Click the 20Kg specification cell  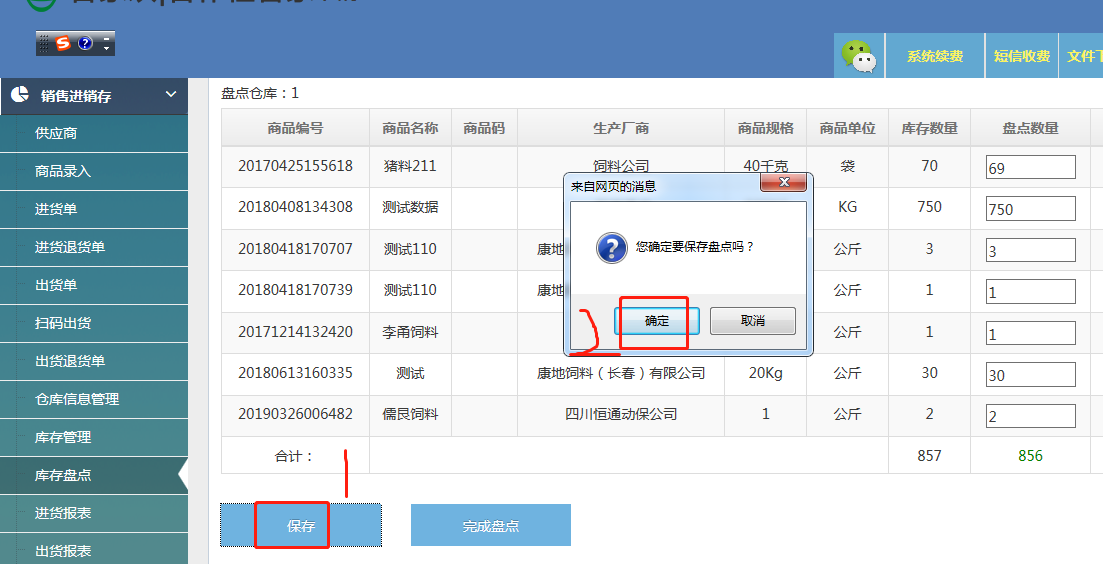(765, 373)
